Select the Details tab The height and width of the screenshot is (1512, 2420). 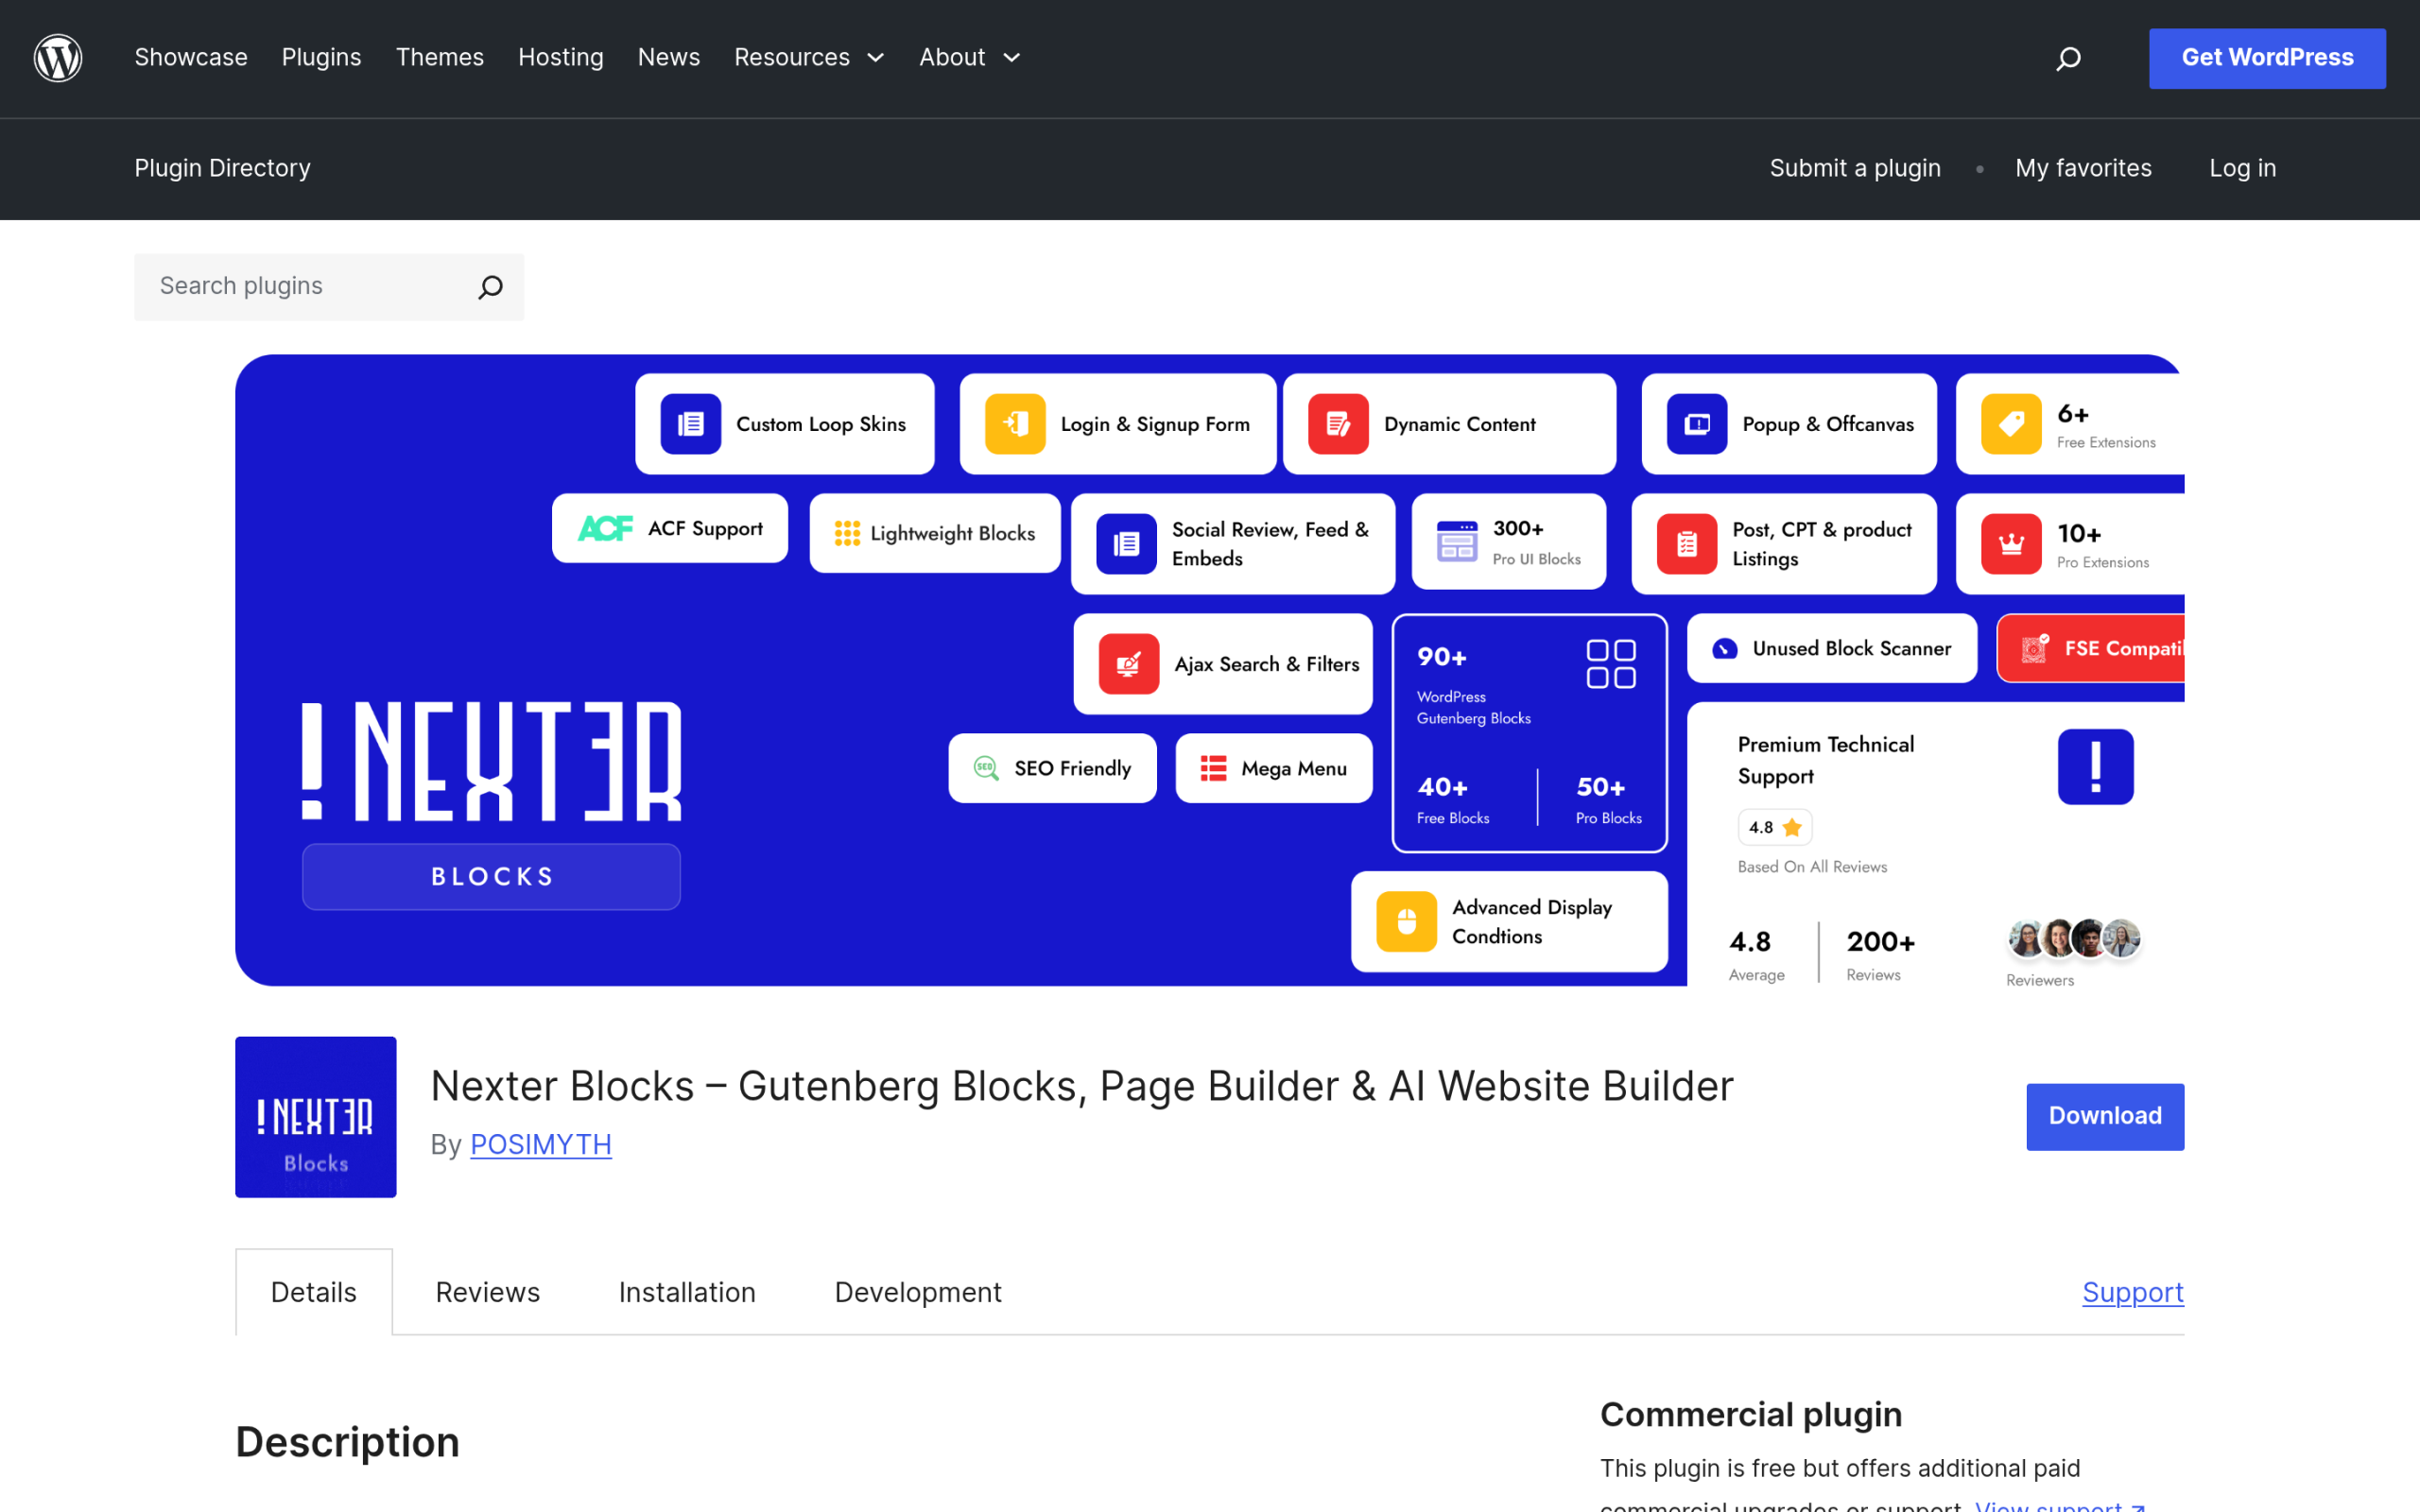coord(314,1292)
